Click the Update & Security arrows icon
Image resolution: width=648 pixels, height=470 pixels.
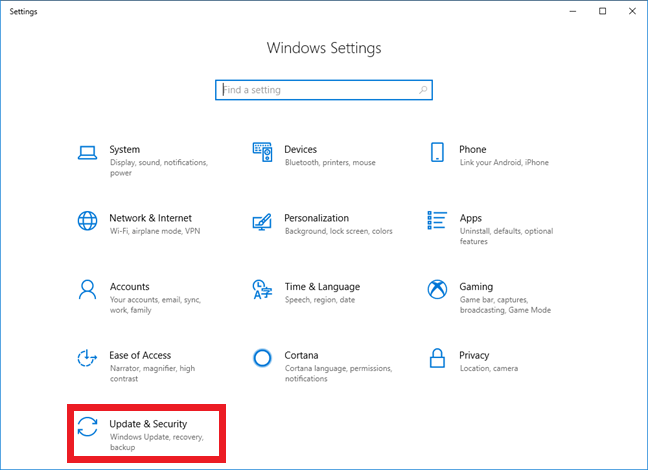(x=87, y=427)
